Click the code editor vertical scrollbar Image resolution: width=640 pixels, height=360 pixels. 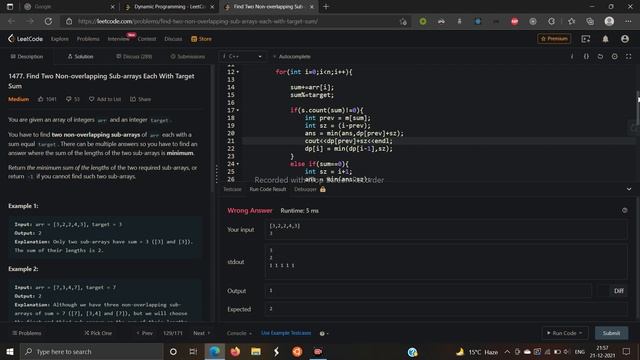(x=638, y=100)
